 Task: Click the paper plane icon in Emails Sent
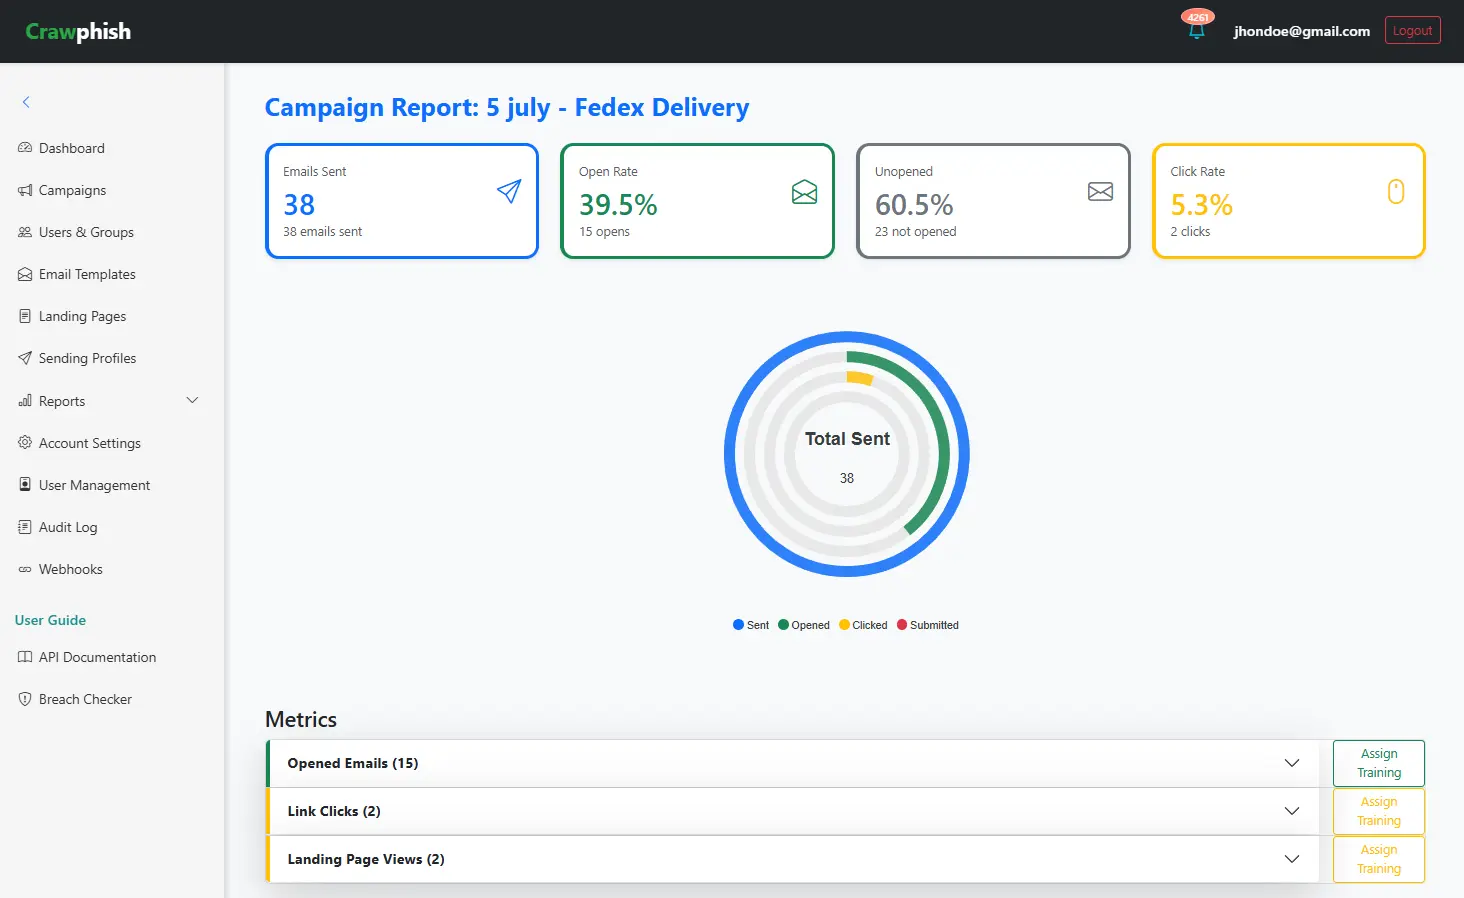click(x=509, y=191)
